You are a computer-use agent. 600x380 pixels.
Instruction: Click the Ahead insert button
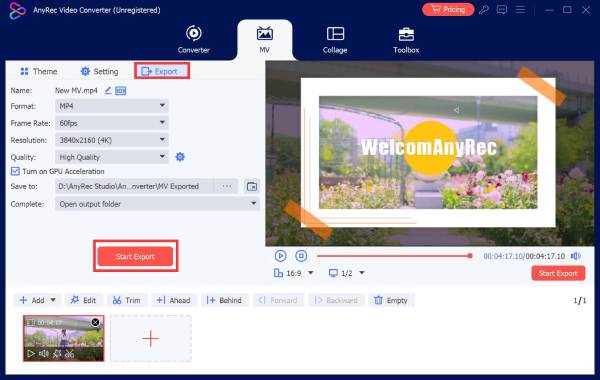click(174, 300)
